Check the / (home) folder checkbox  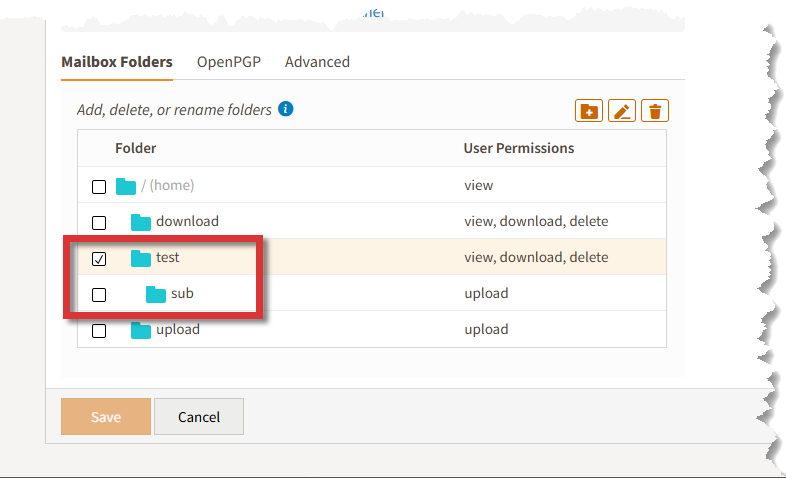click(99, 187)
